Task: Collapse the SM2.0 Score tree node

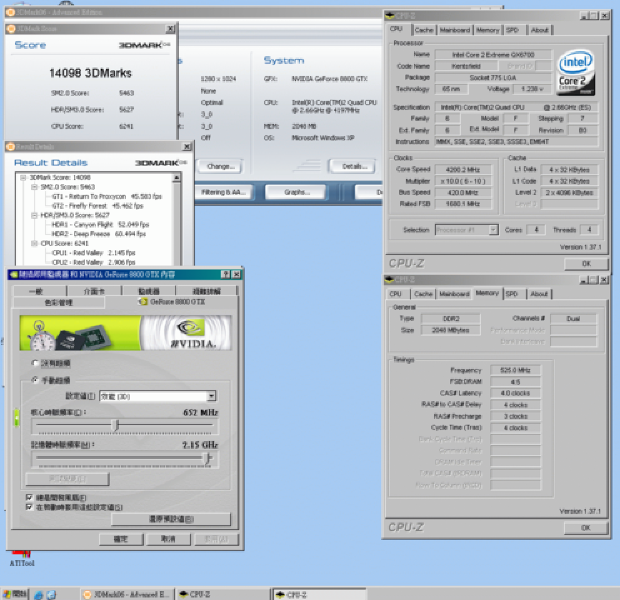Action: click(34, 187)
